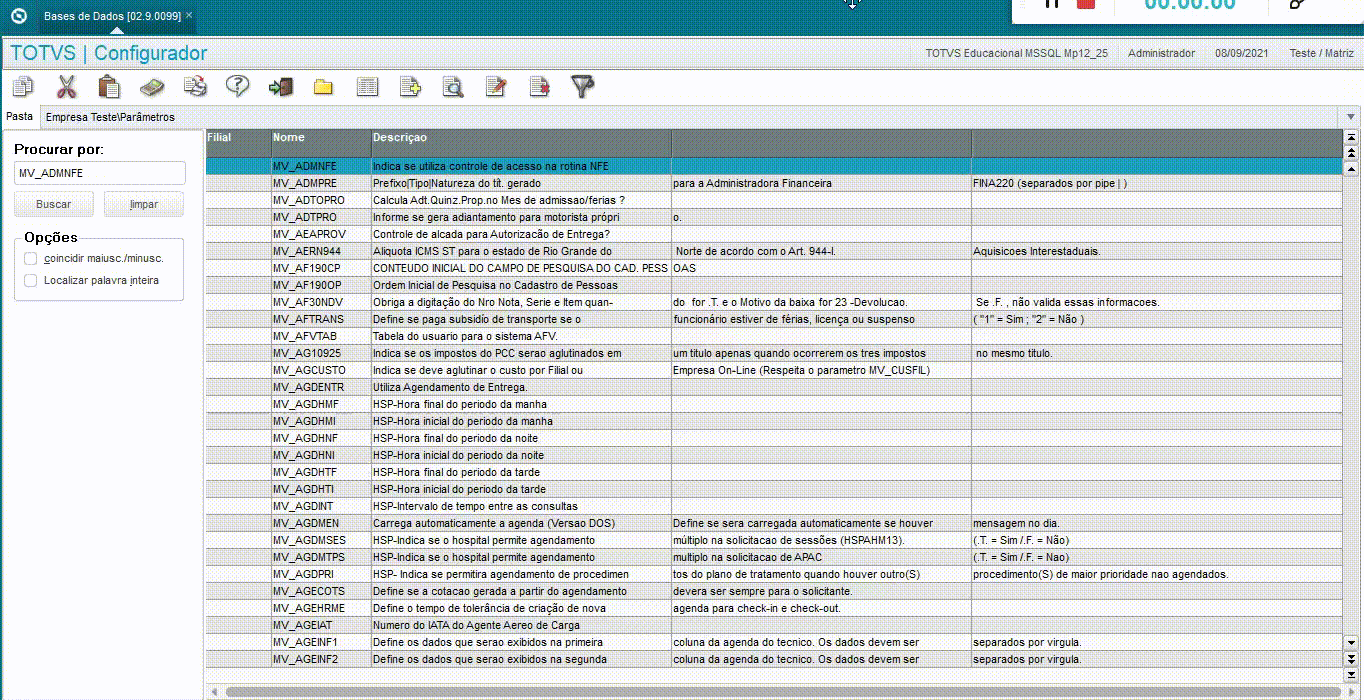Click the delete record icon with red X
Screen dimensions: 1364x700
[x=539, y=87]
